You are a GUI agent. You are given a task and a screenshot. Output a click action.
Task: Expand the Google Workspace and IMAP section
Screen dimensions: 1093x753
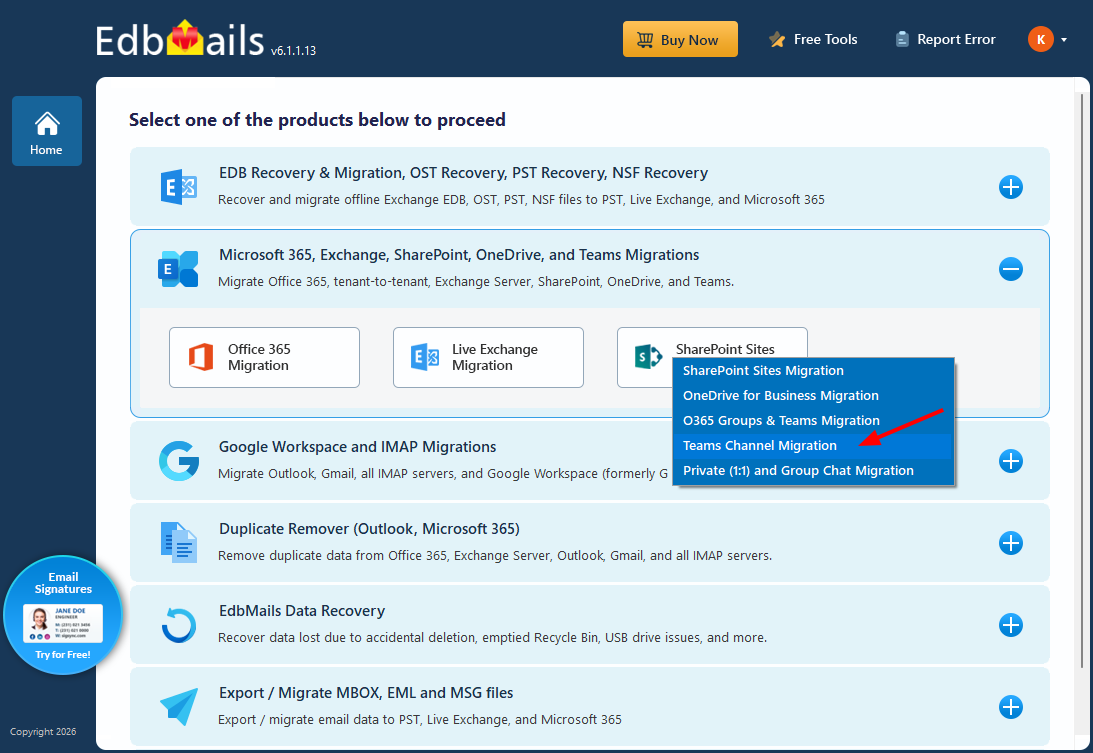pyautogui.click(x=1010, y=461)
